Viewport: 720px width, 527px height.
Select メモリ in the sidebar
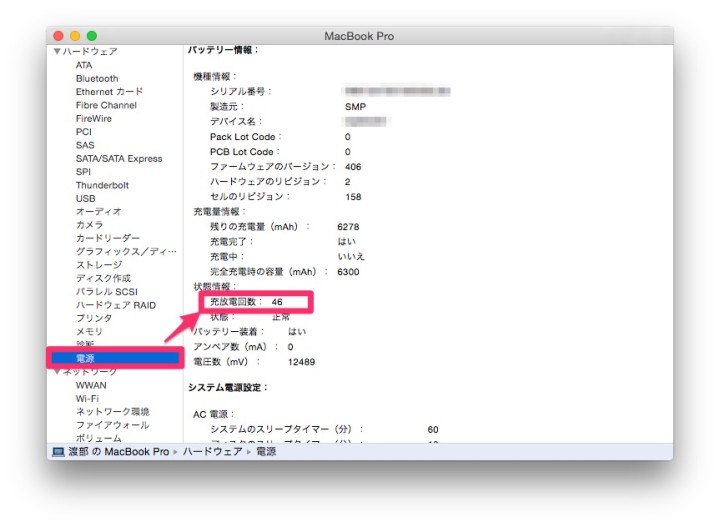89,331
